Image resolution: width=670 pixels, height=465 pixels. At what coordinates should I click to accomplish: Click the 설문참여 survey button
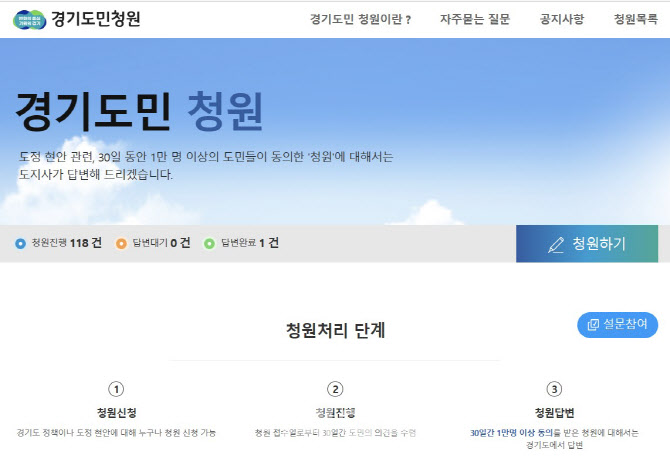pos(617,325)
